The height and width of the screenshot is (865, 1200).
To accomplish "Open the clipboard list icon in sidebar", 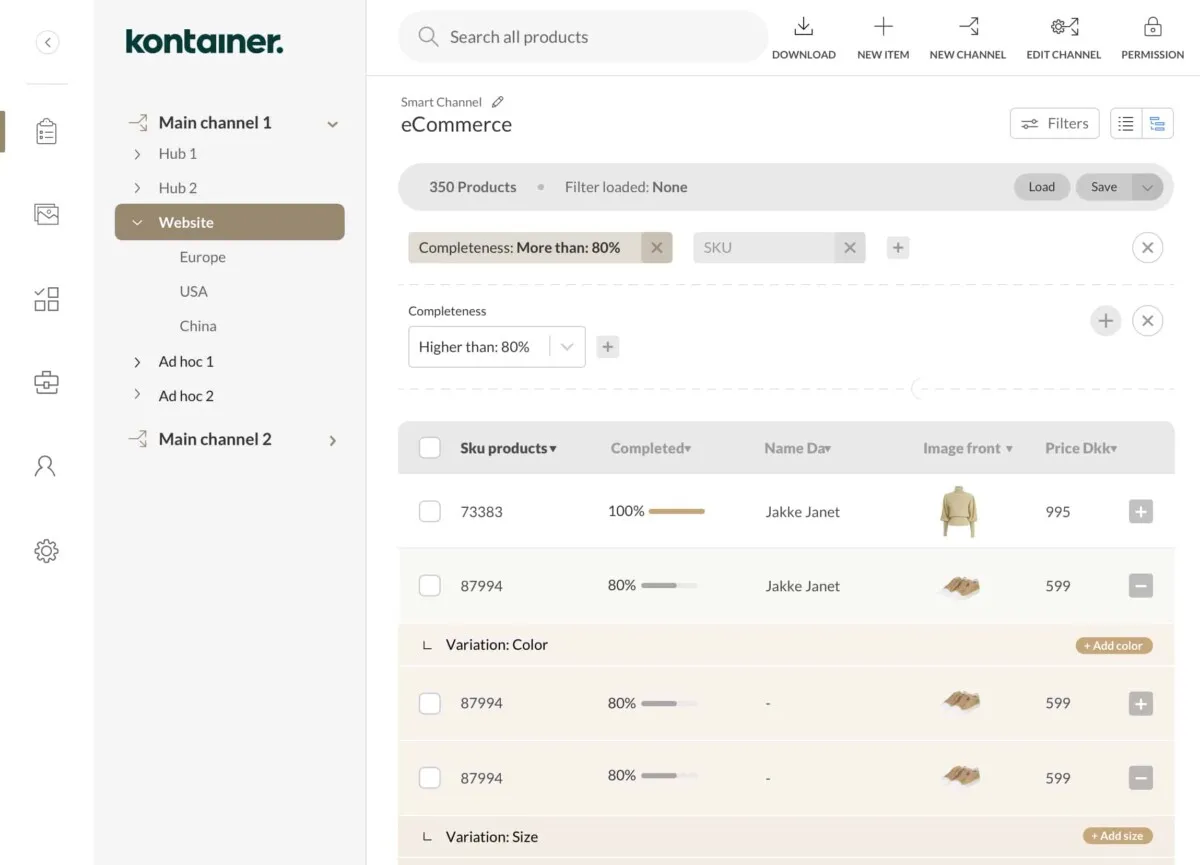I will 46,132.
